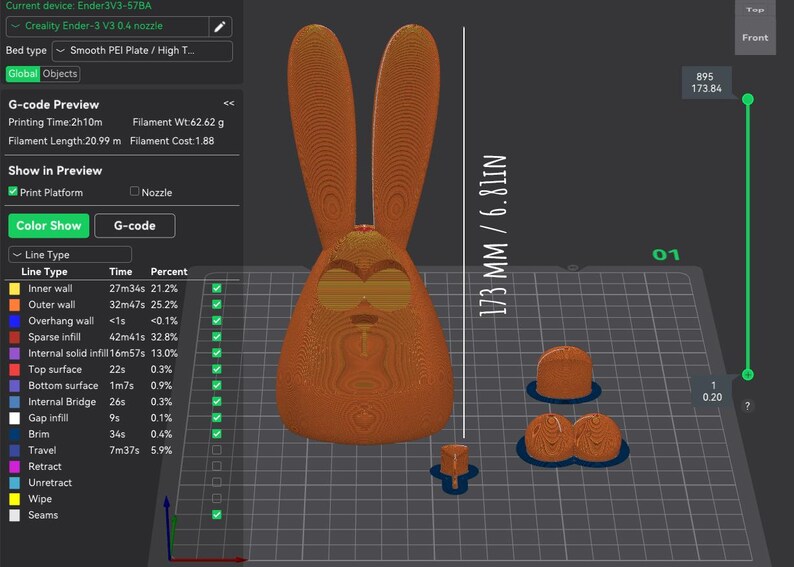
Task: Toggle Seams visibility checkbox
Action: click(217, 515)
